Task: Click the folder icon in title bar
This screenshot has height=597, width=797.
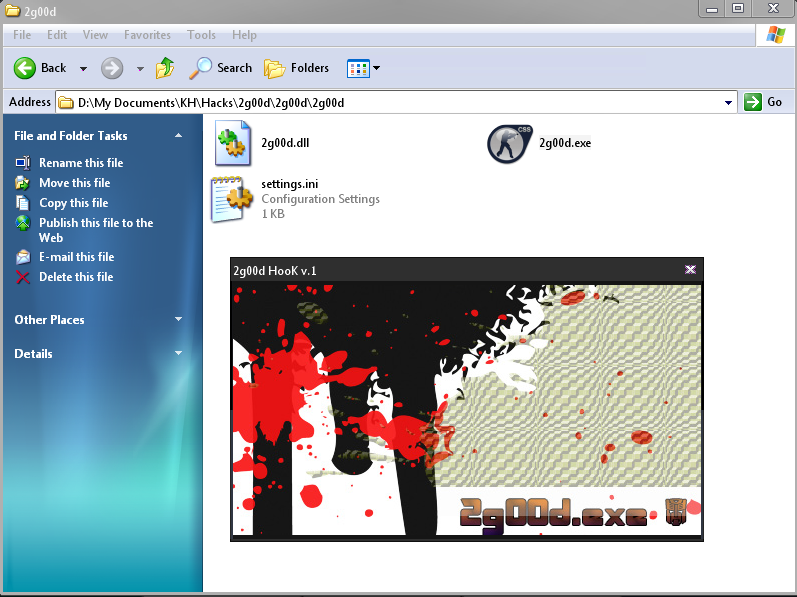Action: coord(13,11)
